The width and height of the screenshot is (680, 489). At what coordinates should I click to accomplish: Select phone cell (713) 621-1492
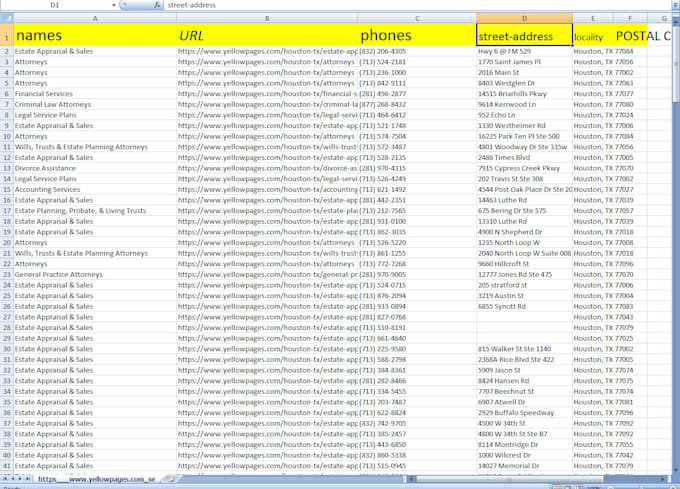pos(417,189)
